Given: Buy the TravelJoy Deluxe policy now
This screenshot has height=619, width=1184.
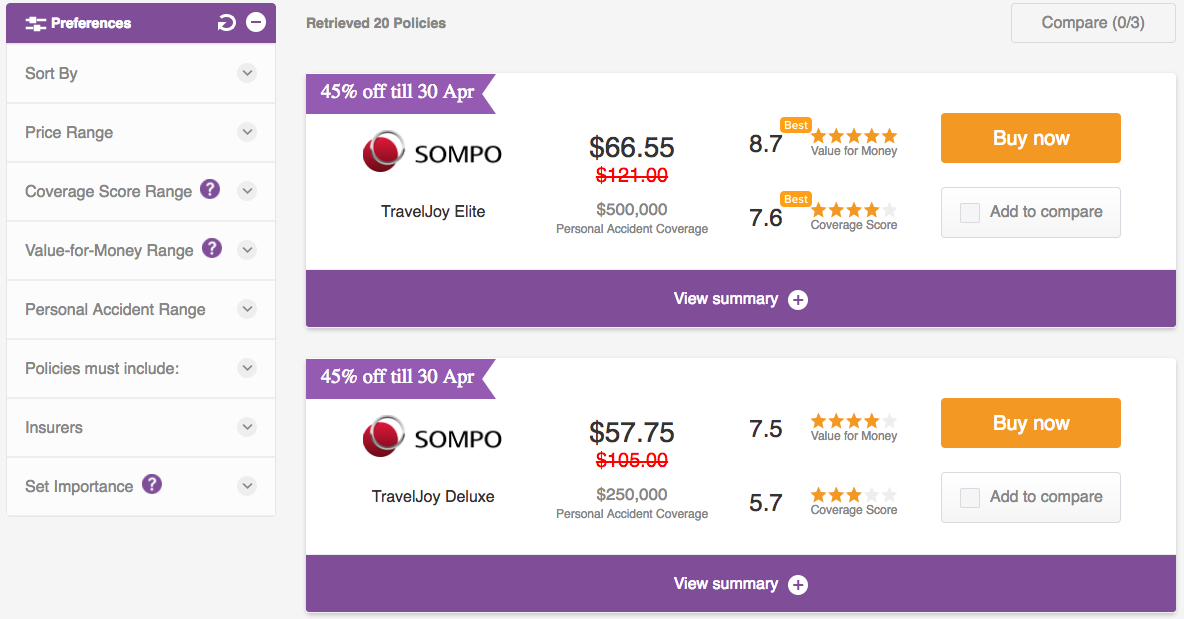Looking at the screenshot, I should coord(1031,423).
